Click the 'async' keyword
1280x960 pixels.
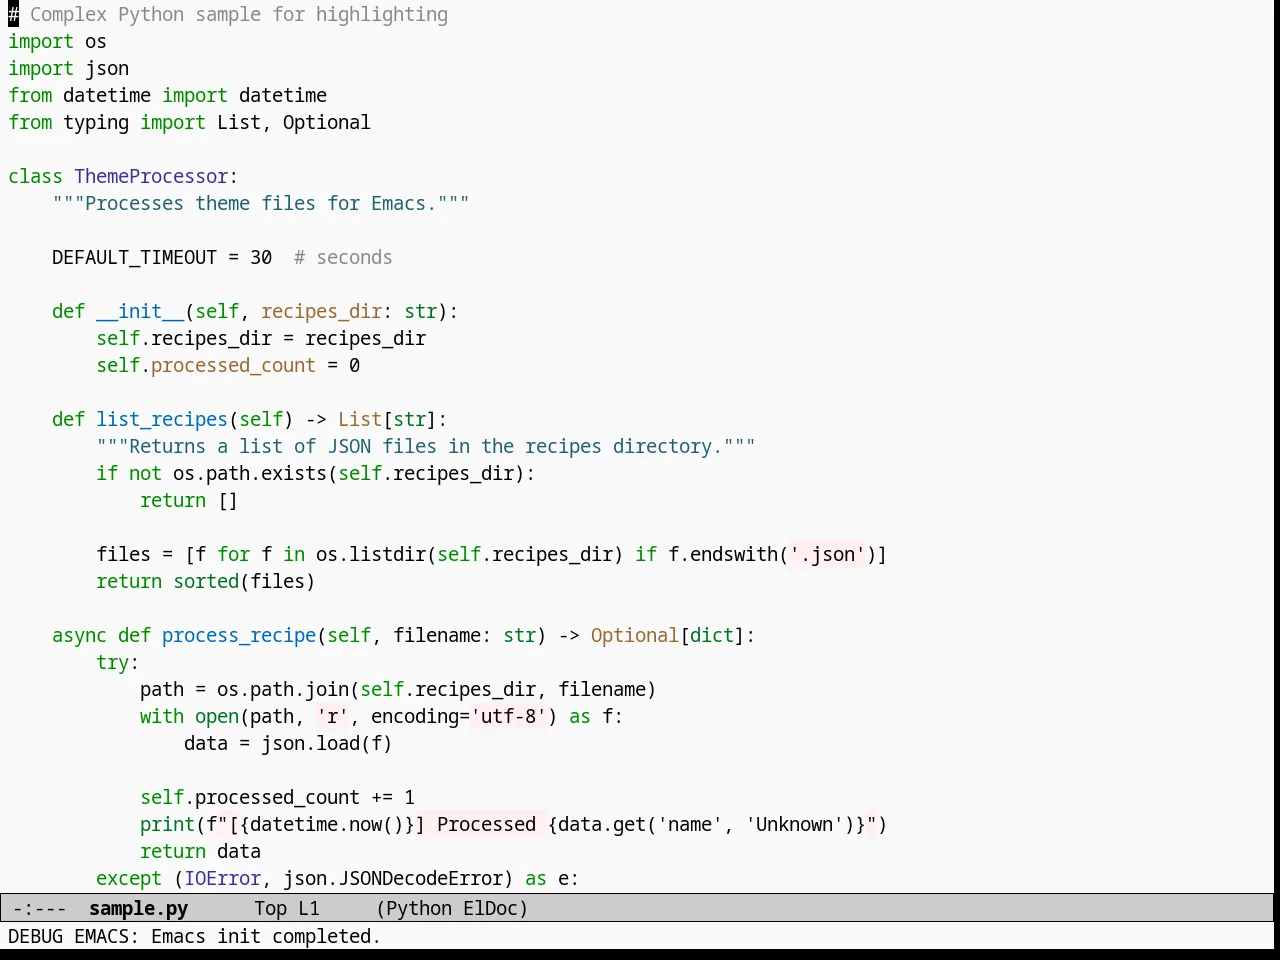79,635
